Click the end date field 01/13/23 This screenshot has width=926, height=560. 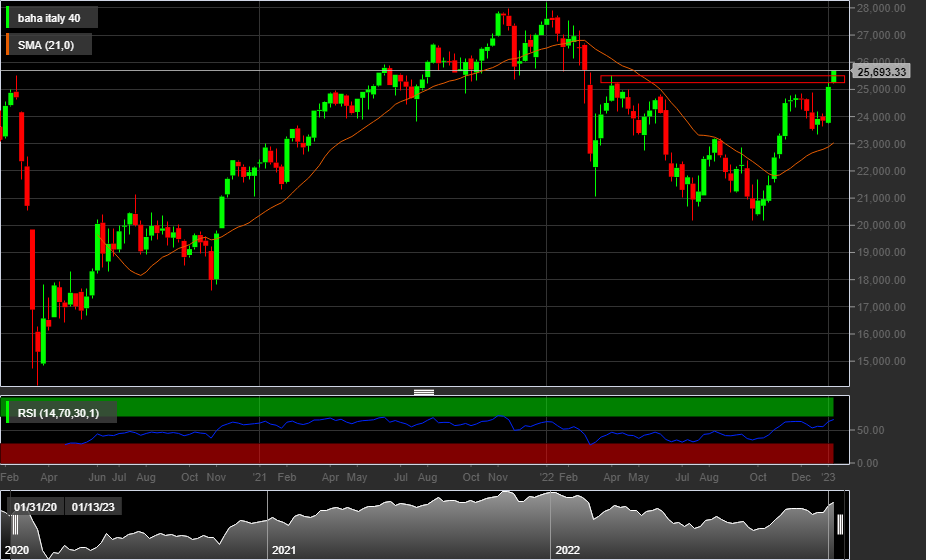pyautogui.click(x=93, y=507)
